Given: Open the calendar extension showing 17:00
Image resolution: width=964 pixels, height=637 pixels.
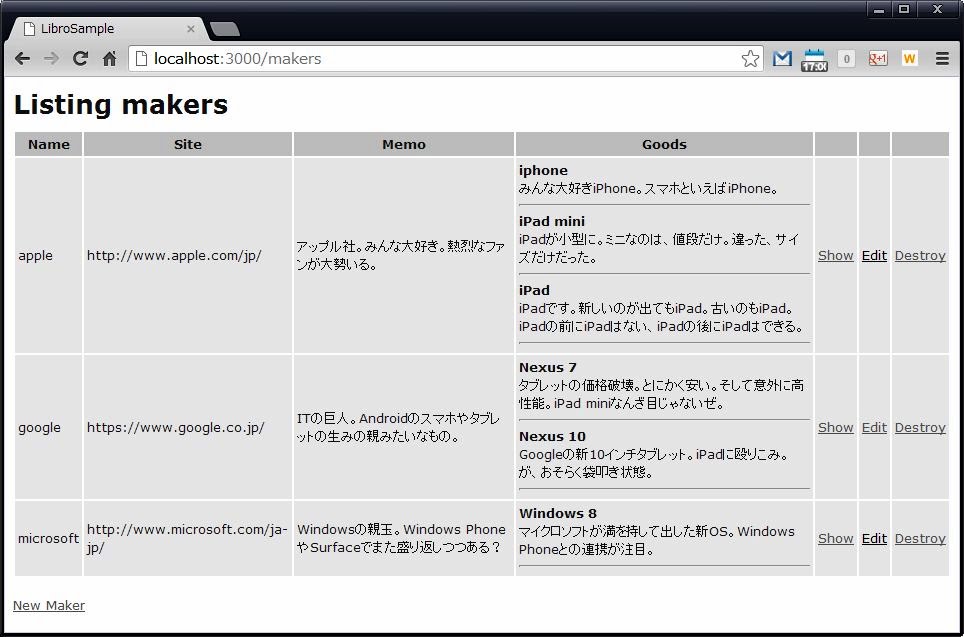Looking at the screenshot, I should [814, 59].
